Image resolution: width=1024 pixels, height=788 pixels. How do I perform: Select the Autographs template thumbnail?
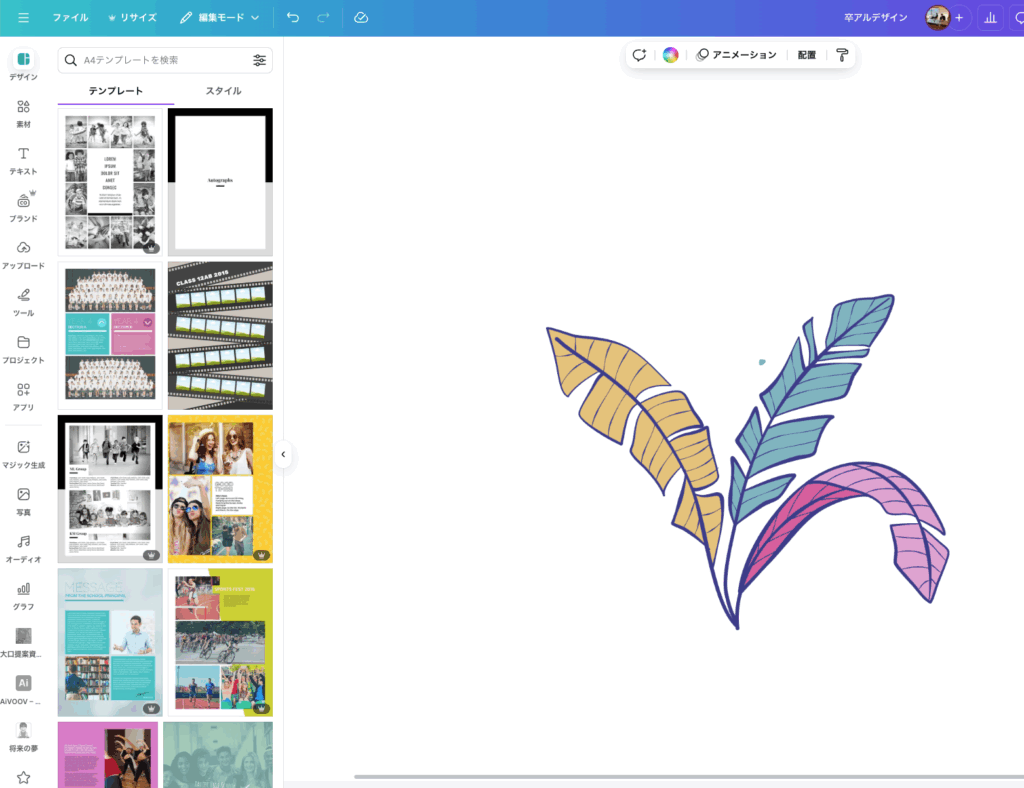pos(220,182)
